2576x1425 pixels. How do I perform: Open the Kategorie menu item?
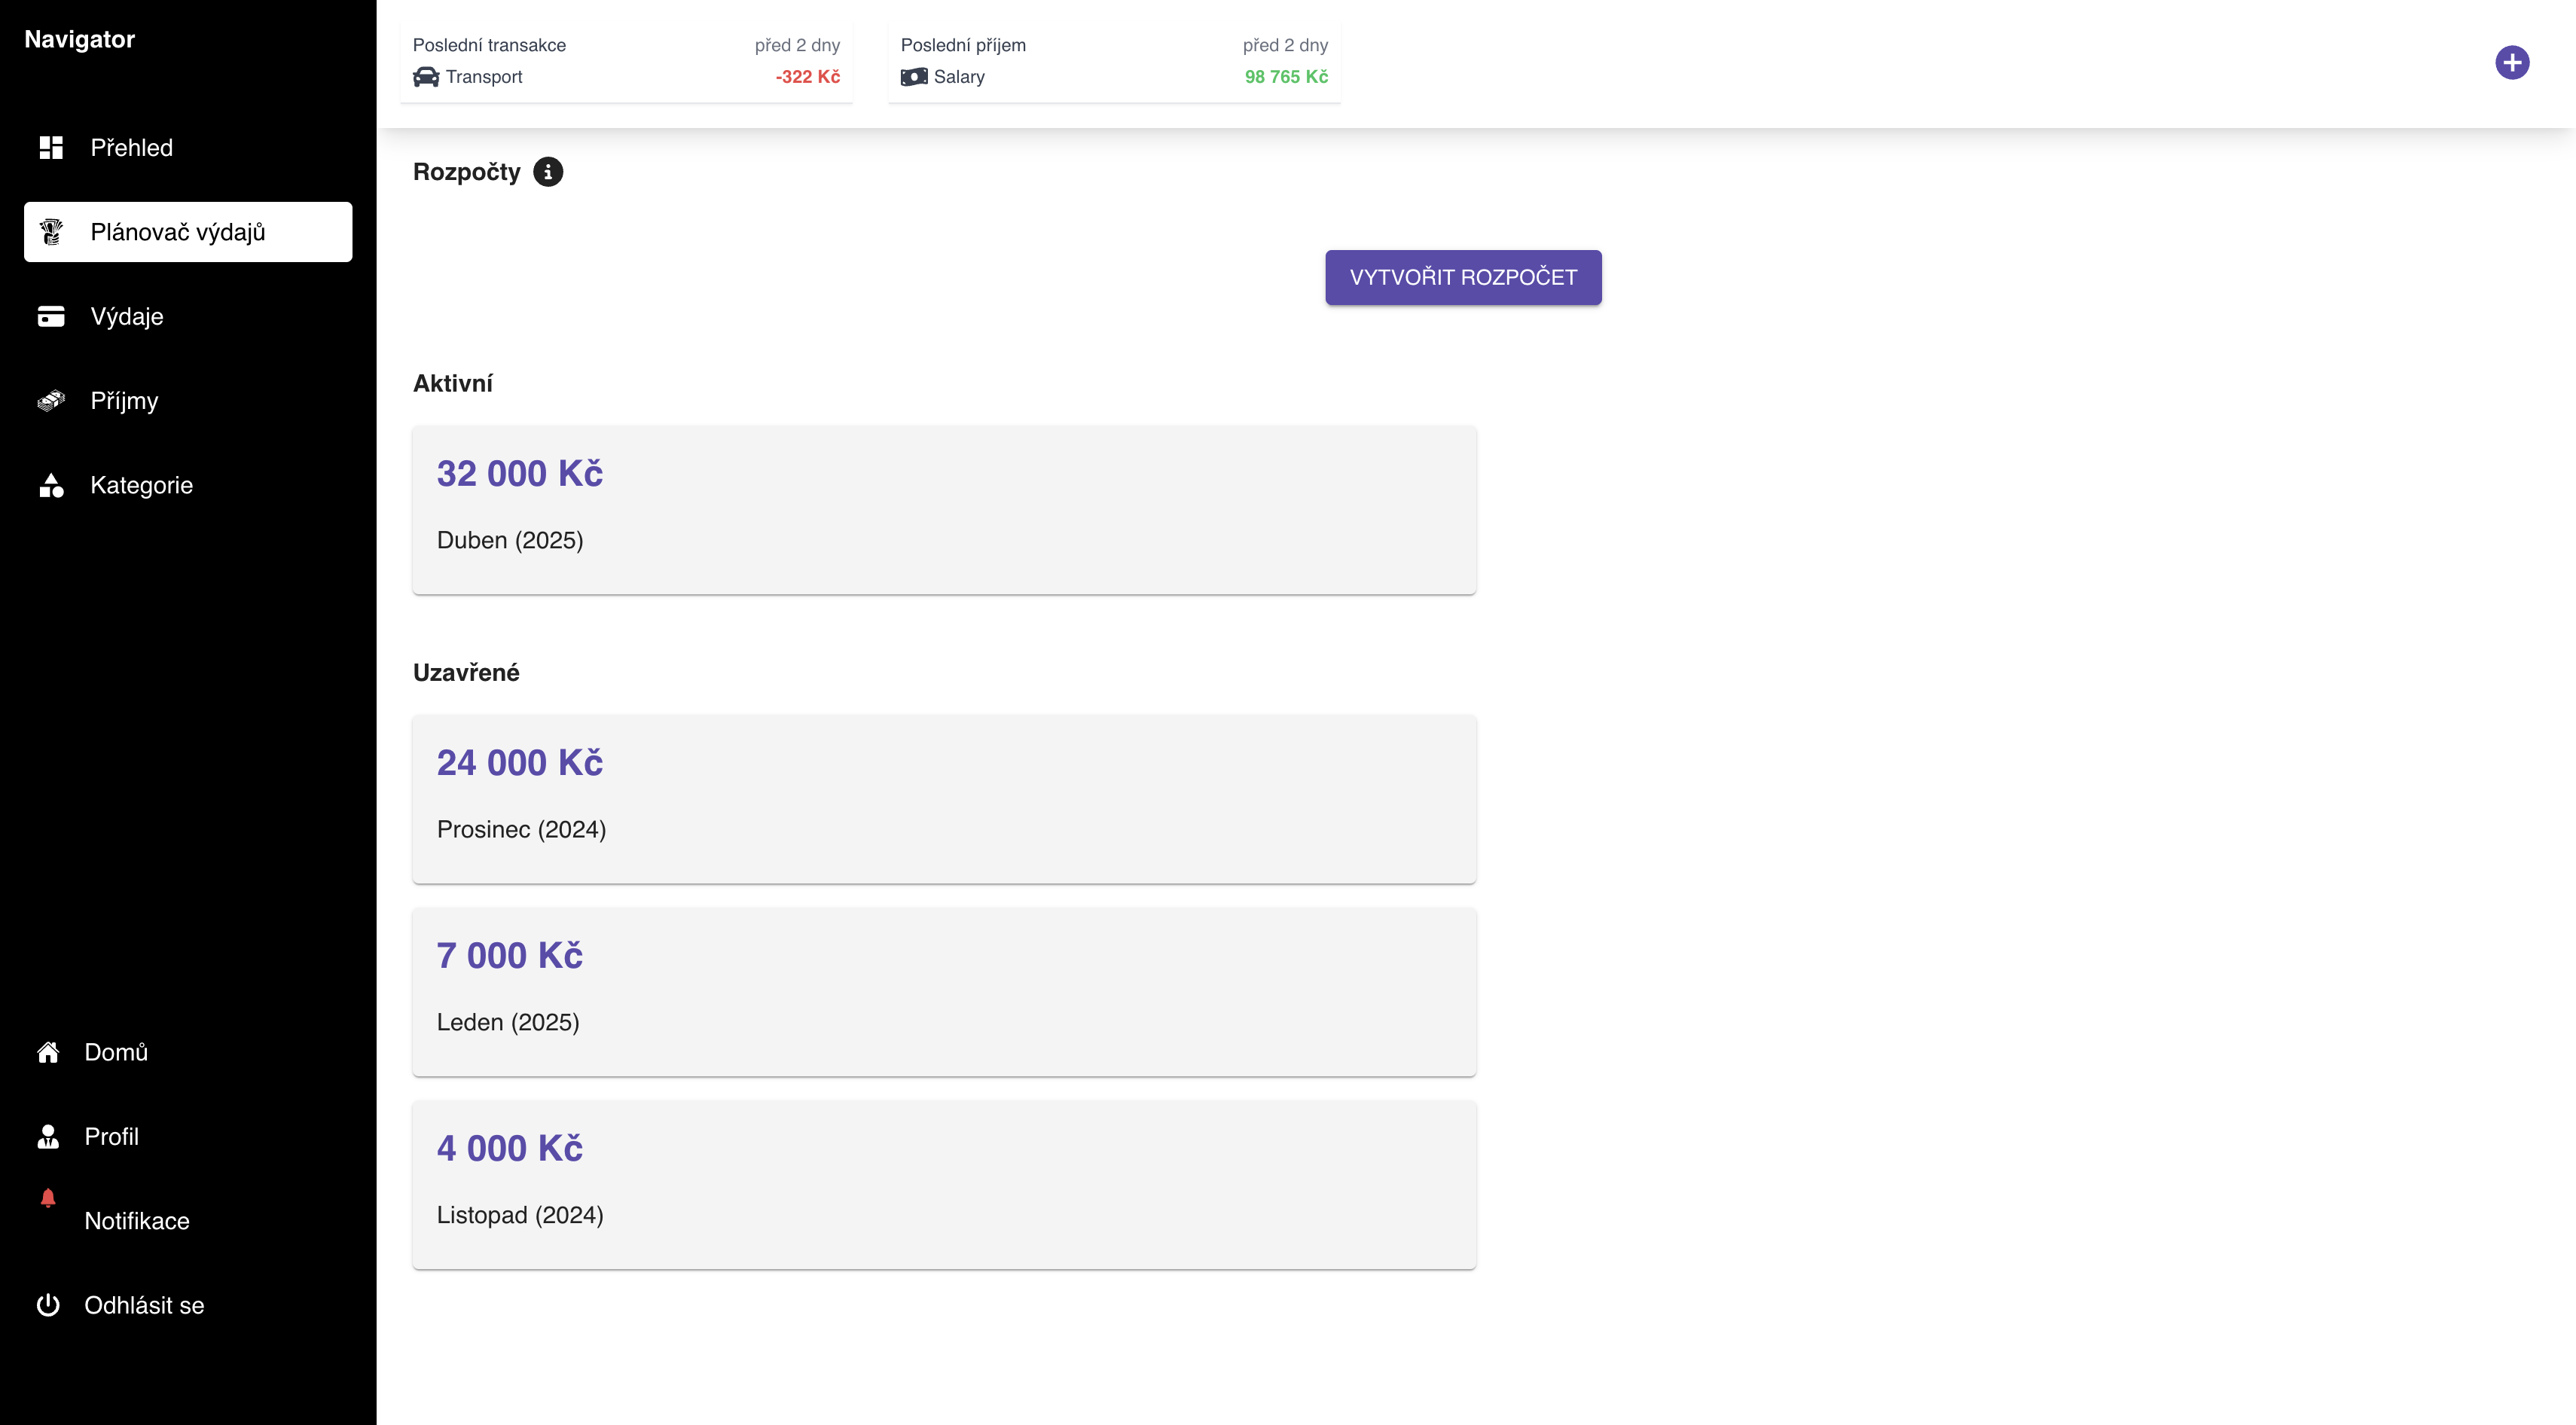(x=141, y=485)
